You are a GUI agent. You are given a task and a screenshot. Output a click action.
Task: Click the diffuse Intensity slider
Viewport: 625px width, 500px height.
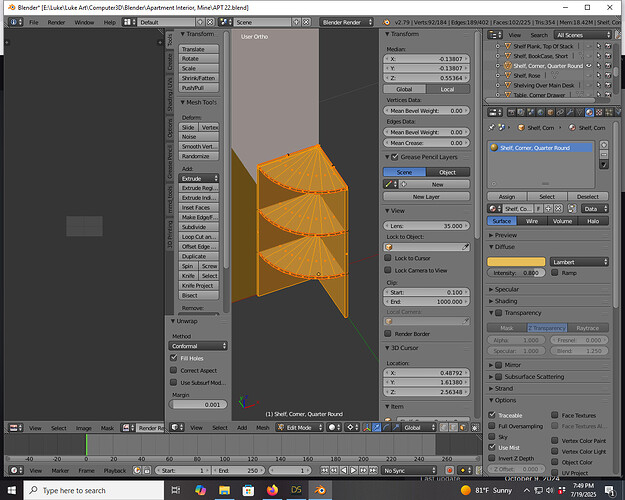tap(516, 273)
